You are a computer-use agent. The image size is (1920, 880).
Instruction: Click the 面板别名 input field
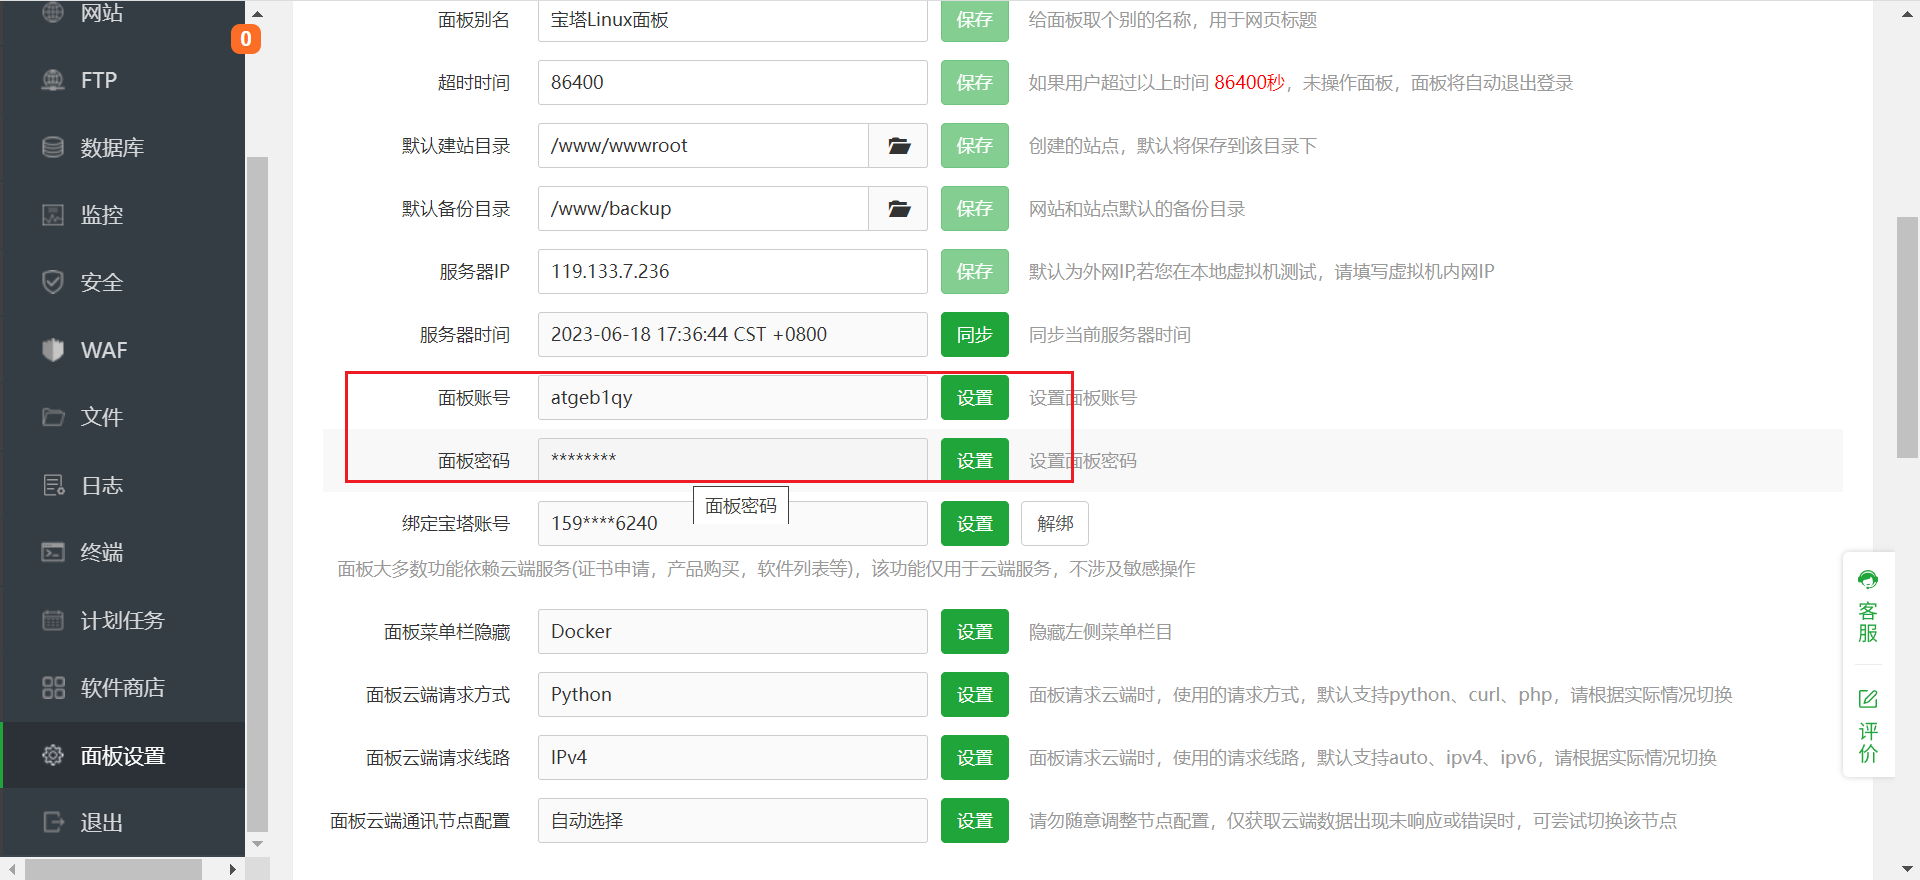733,20
